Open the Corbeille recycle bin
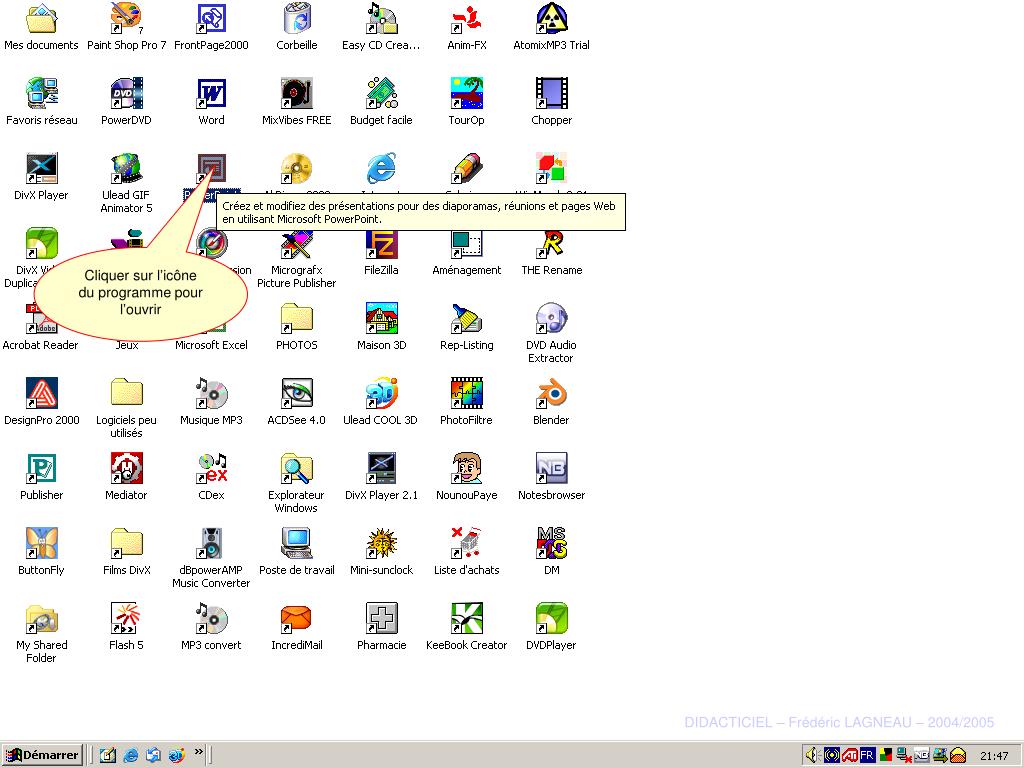 pos(297,19)
